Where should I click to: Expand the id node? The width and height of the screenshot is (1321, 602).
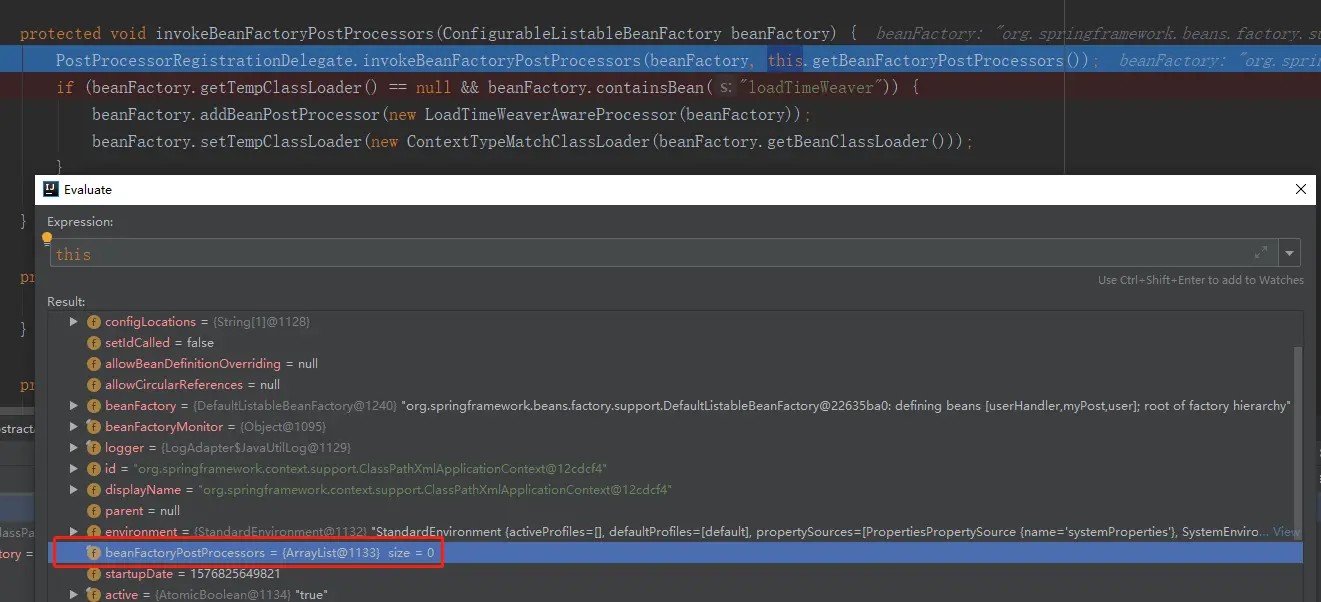pos(73,469)
